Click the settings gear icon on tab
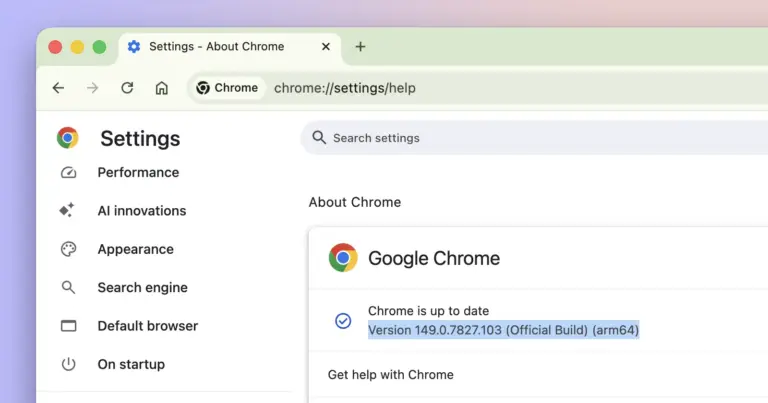The width and height of the screenshot is (768, 403). tap(134, 47)
